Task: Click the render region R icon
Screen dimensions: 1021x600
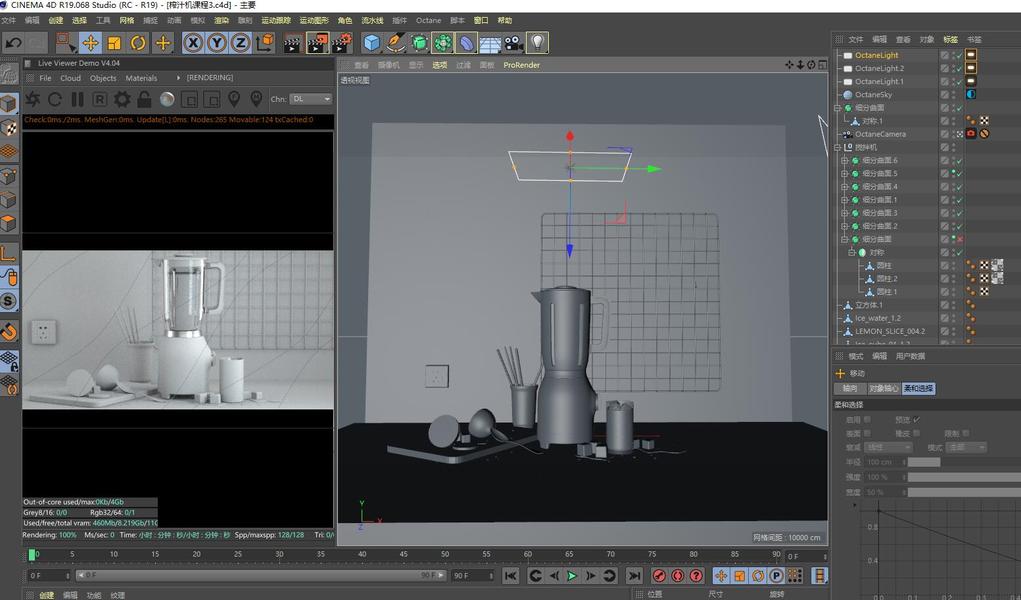Action: pyautogui.click(x=100, y=99)
